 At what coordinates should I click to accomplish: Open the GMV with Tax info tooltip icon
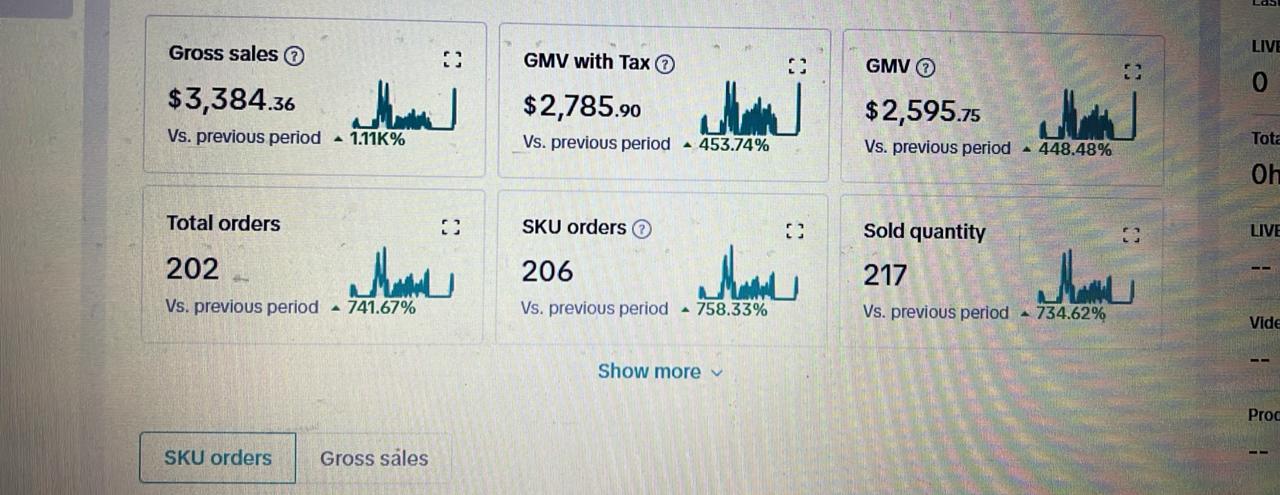click(x=664, y=64)
